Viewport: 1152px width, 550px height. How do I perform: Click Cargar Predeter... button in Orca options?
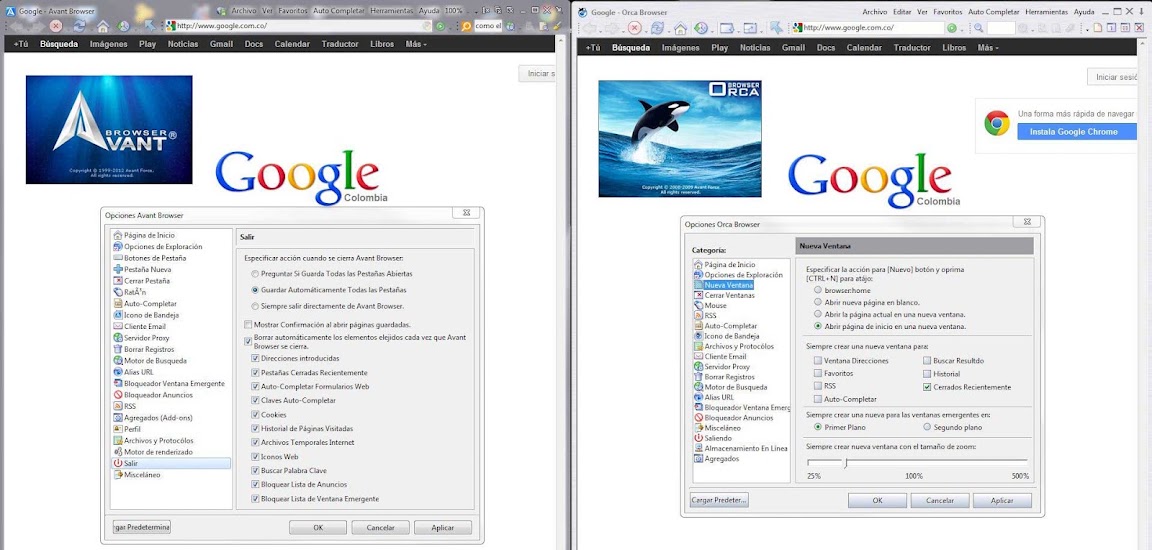coord(719,500)
